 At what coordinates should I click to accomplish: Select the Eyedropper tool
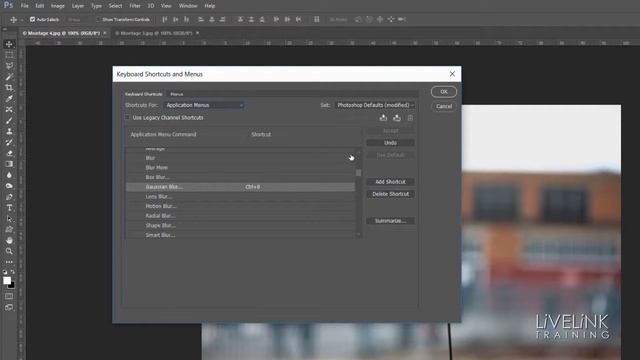coord(9,99)
